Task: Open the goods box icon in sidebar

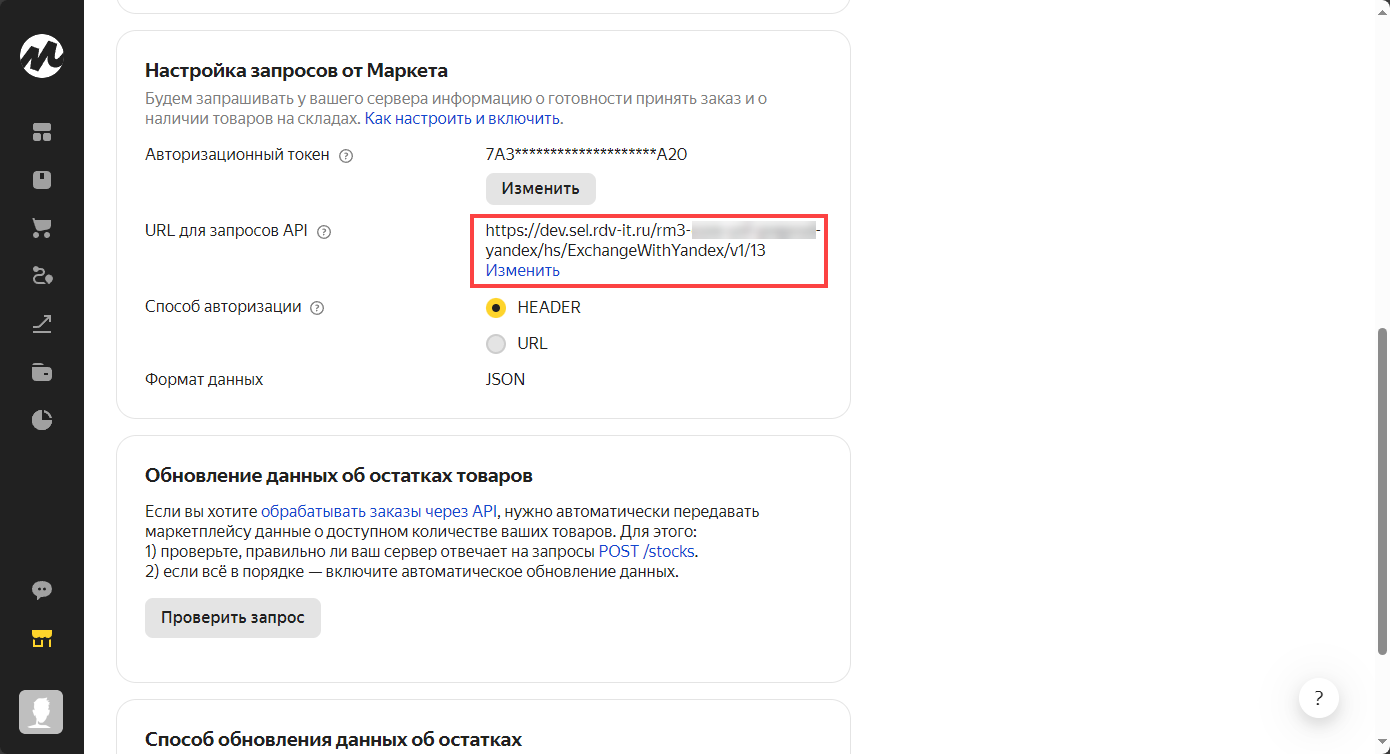Action: pyautogui.click(x=42, y=180)
